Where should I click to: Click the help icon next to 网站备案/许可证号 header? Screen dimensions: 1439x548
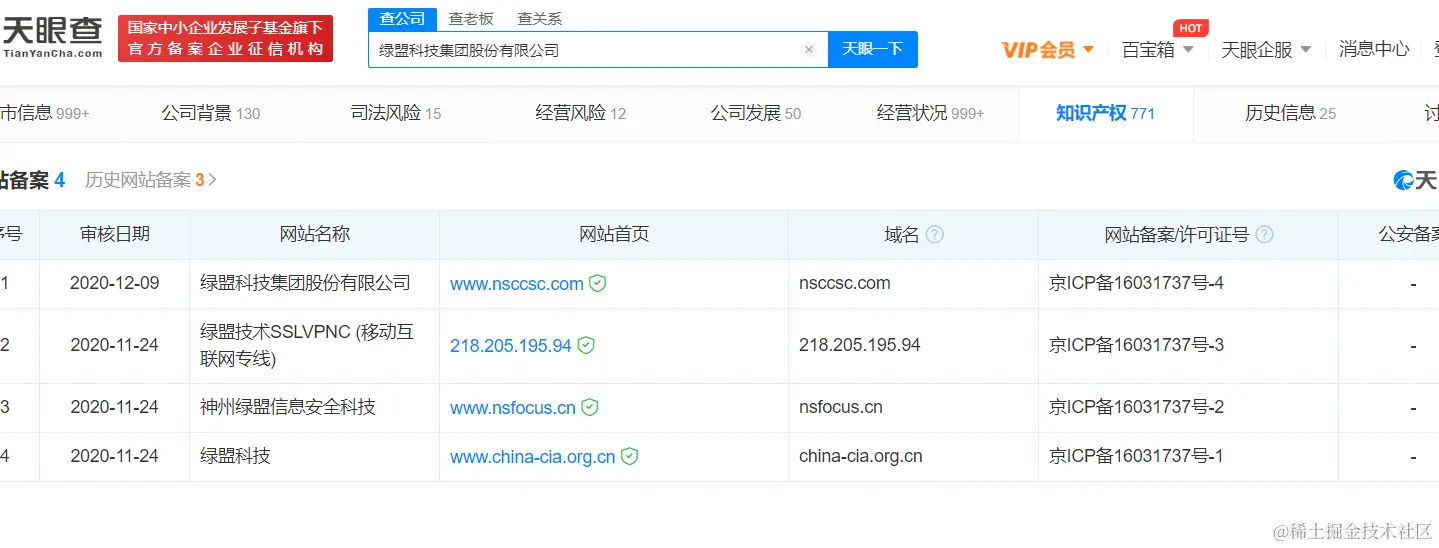1264,234
